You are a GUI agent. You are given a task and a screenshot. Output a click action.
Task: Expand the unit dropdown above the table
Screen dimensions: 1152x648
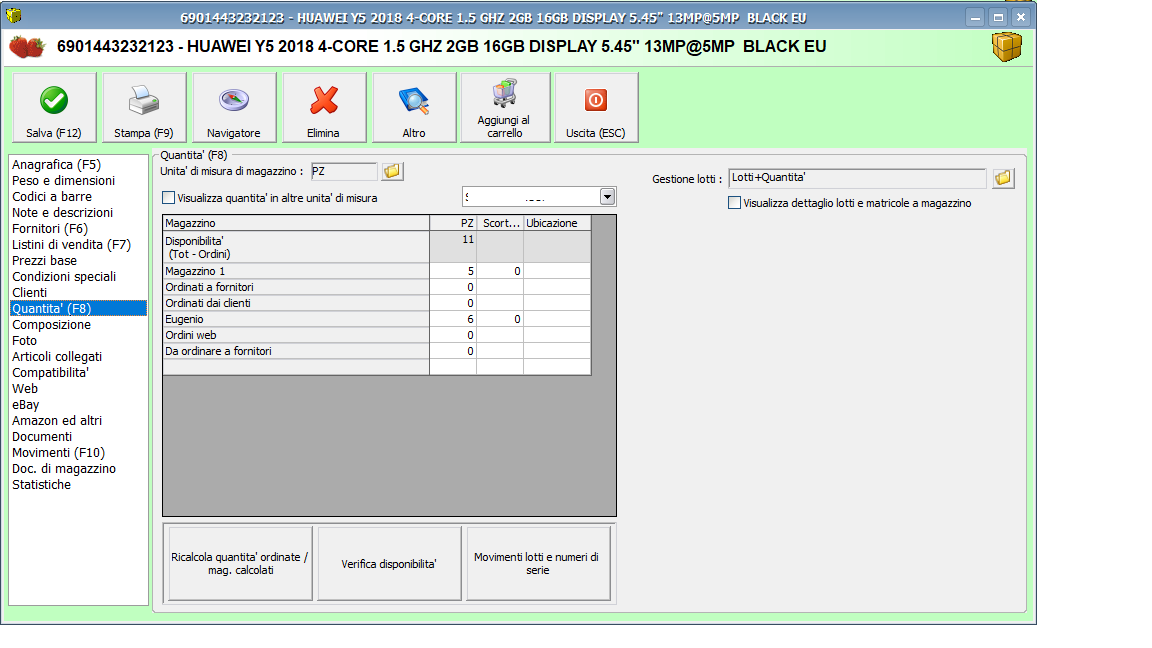coord(607,197)
